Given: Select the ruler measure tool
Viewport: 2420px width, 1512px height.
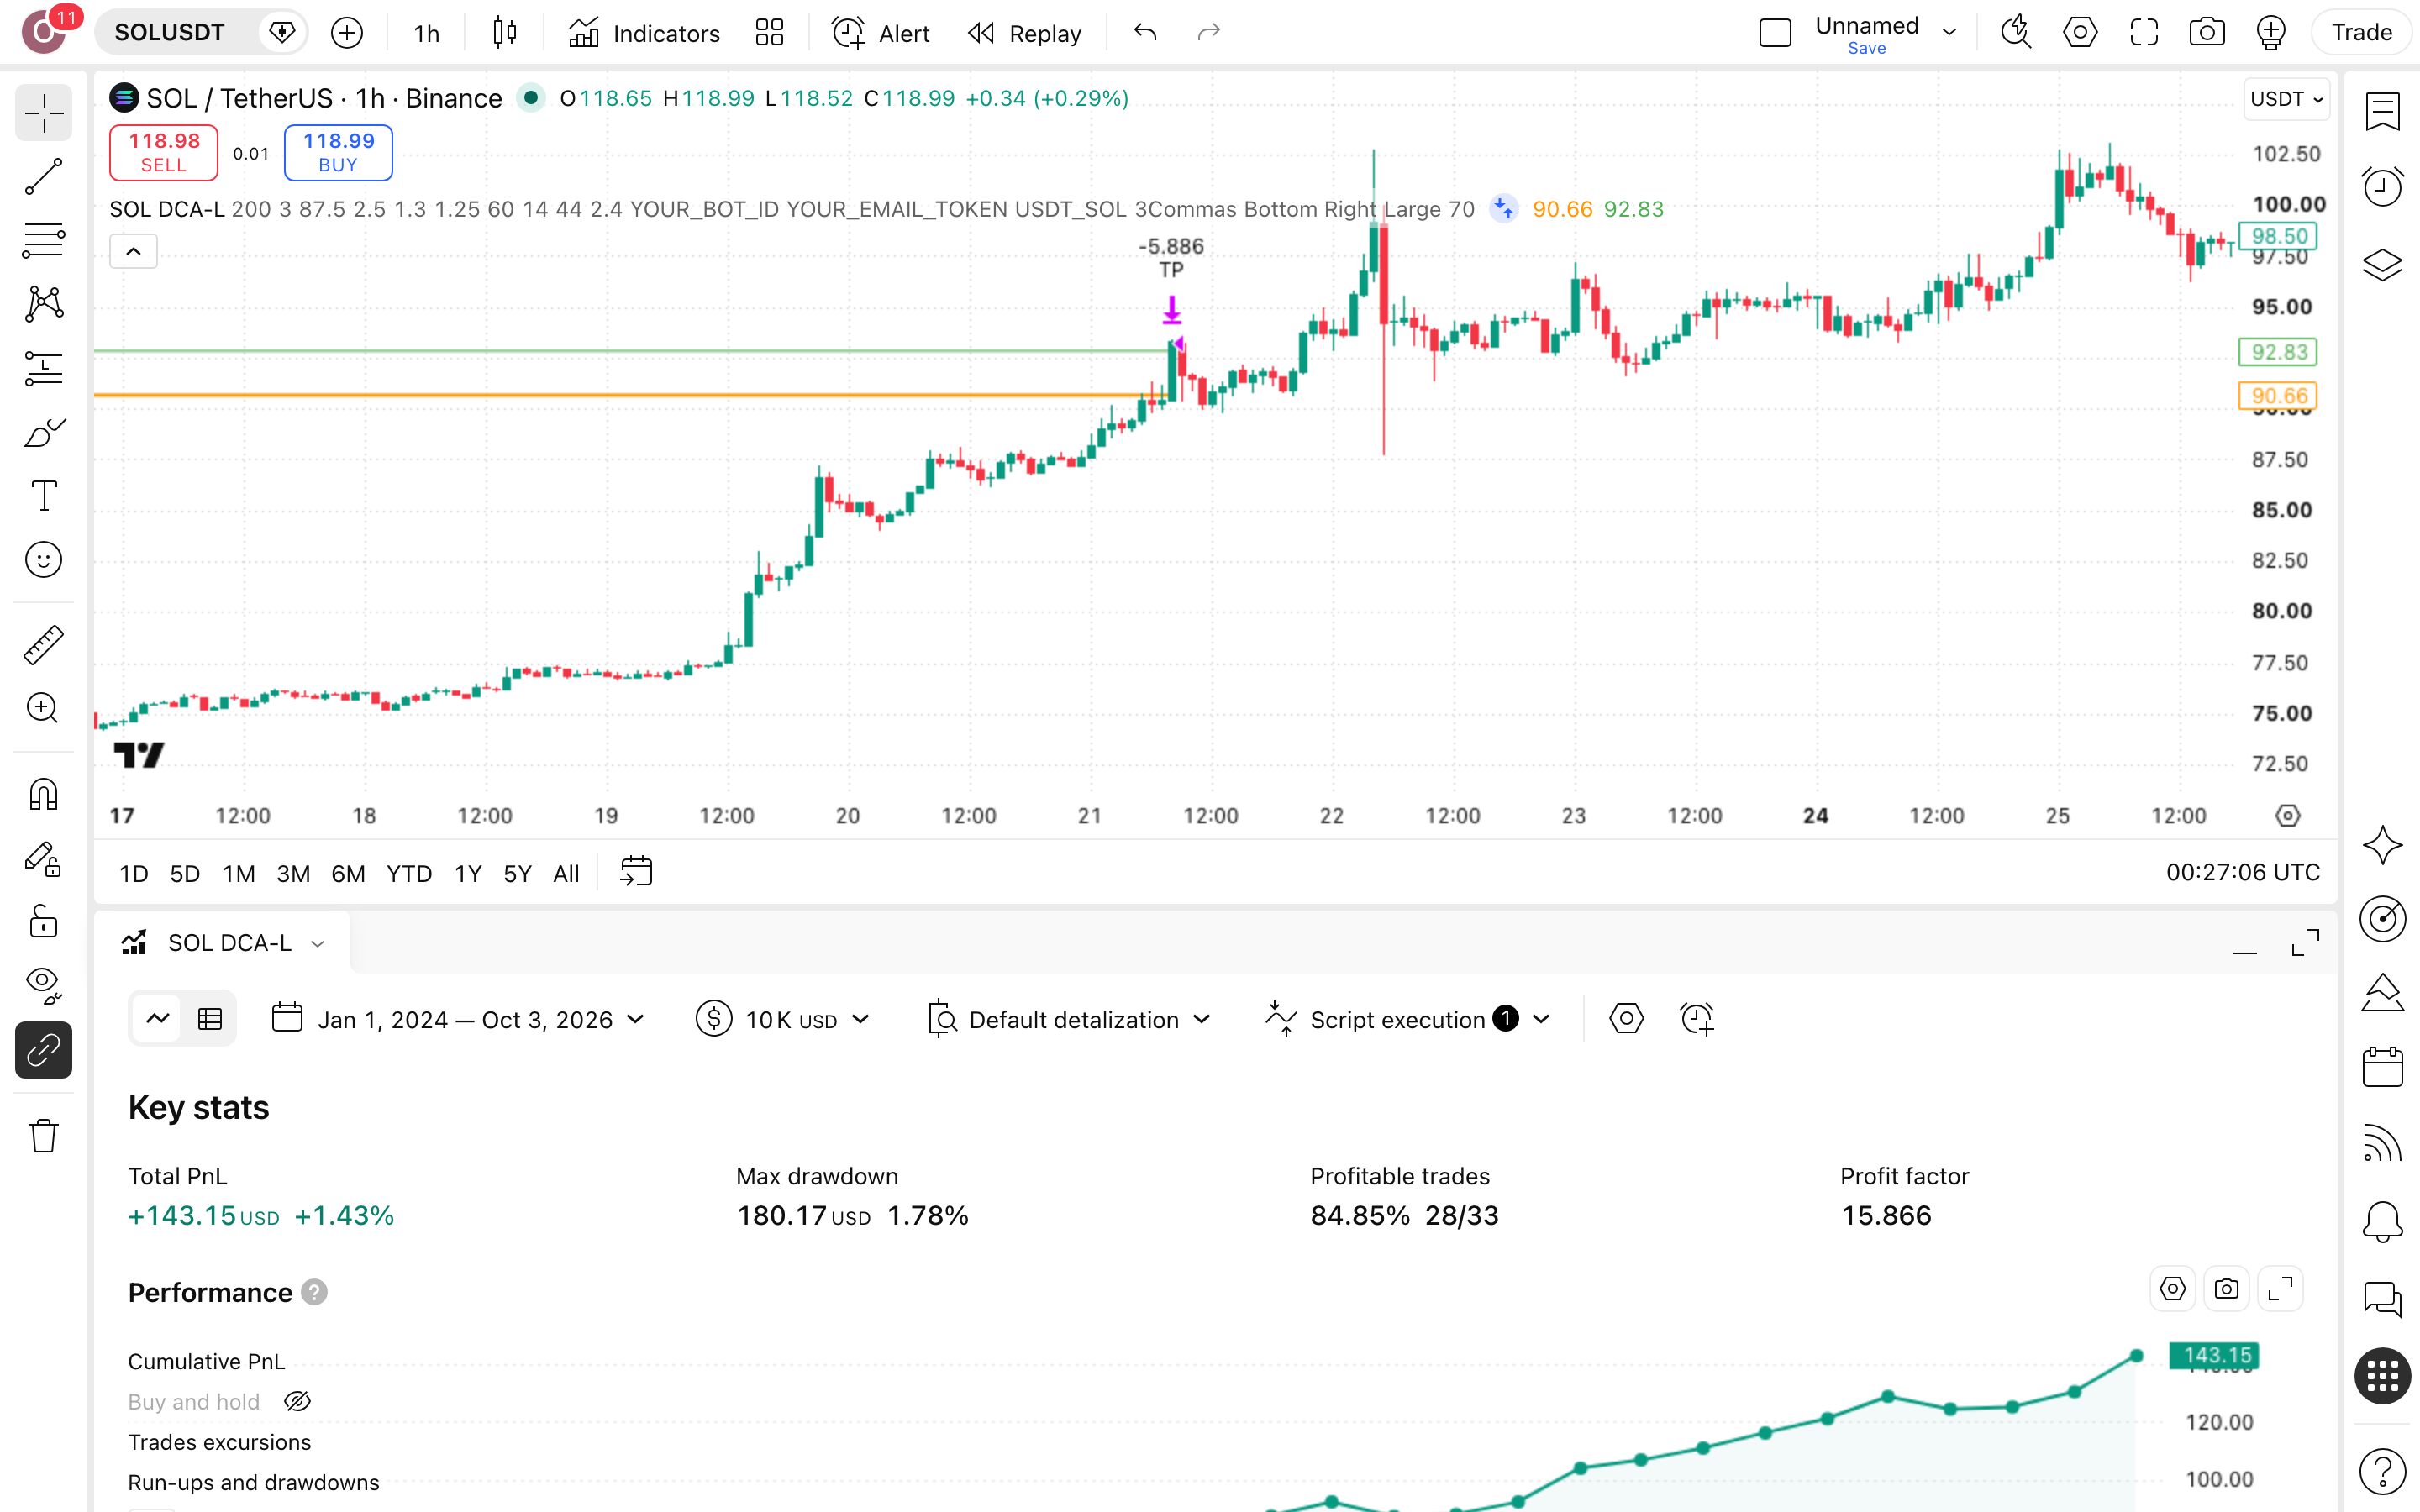Looking at the screenshot, I should point(43,645).
